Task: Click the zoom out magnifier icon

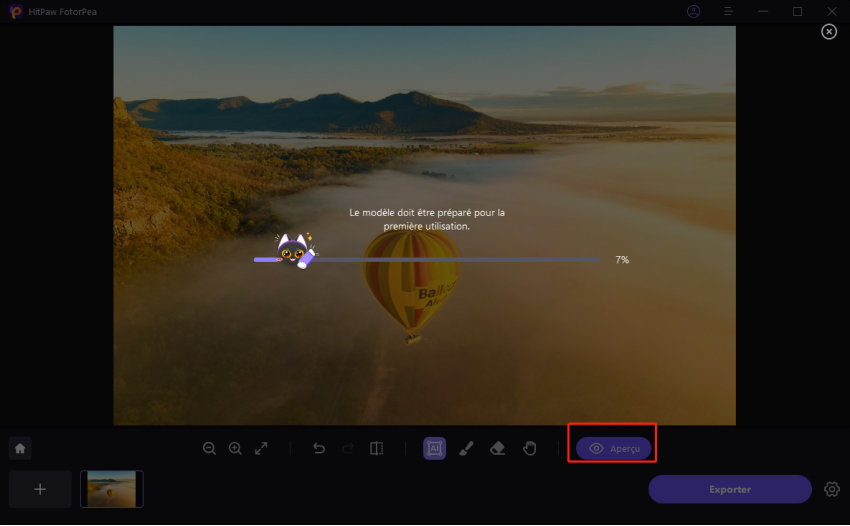Action: pyautogui.click(x=209, y=449)
